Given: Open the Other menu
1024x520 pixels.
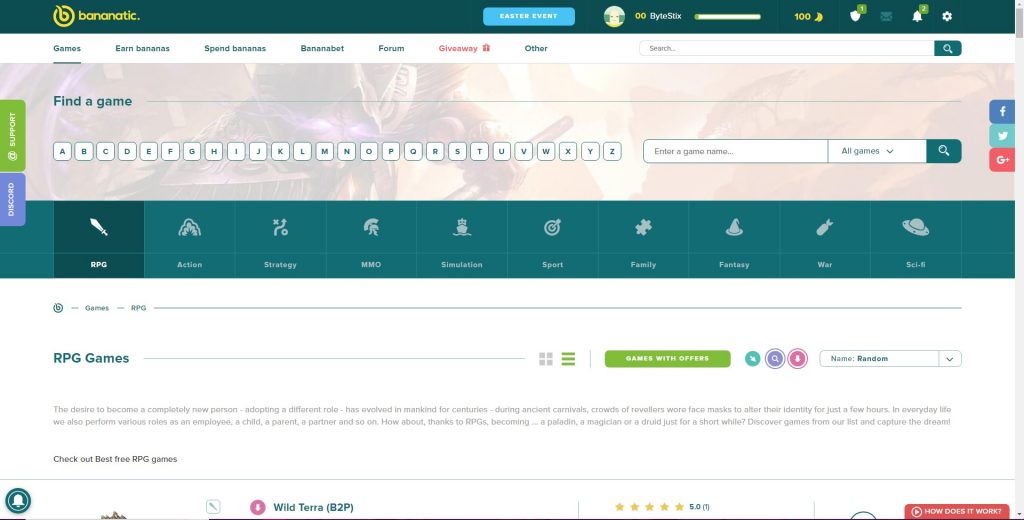Looking at the screenshot, I should coord(536,48).
